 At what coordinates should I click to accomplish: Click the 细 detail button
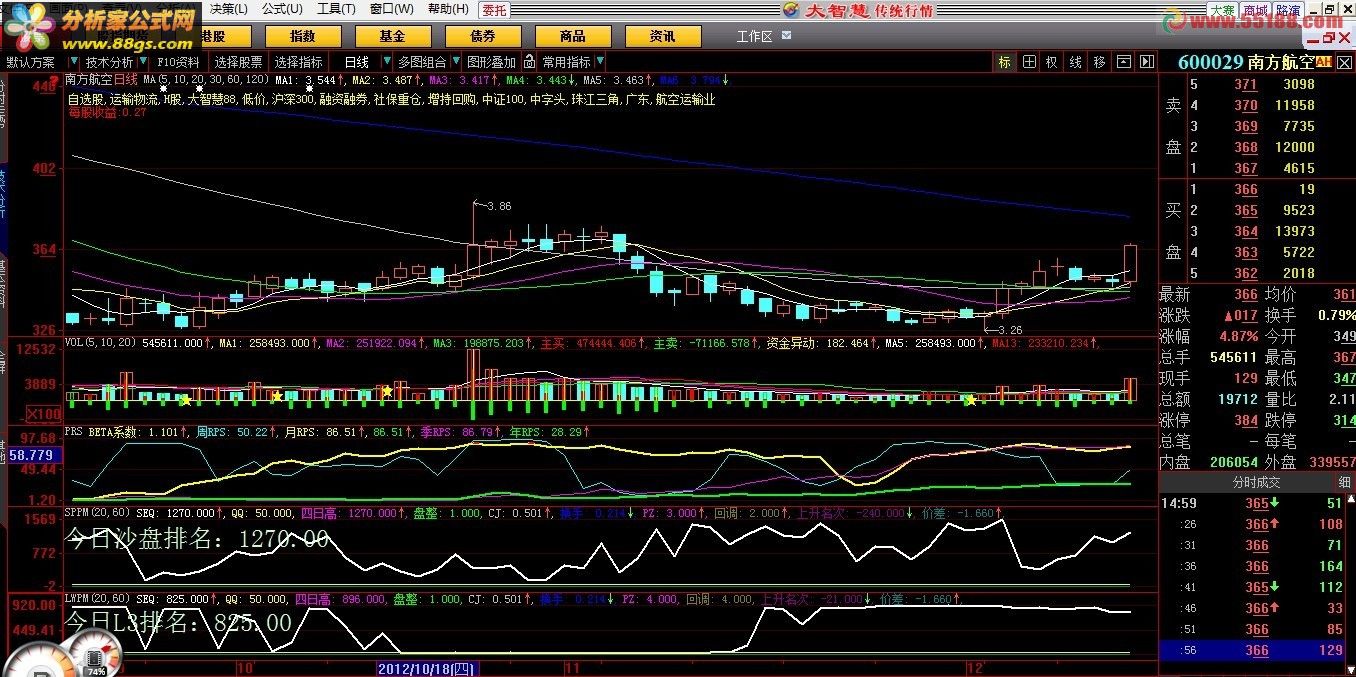pyautogui.click(x=1344, y=482)
